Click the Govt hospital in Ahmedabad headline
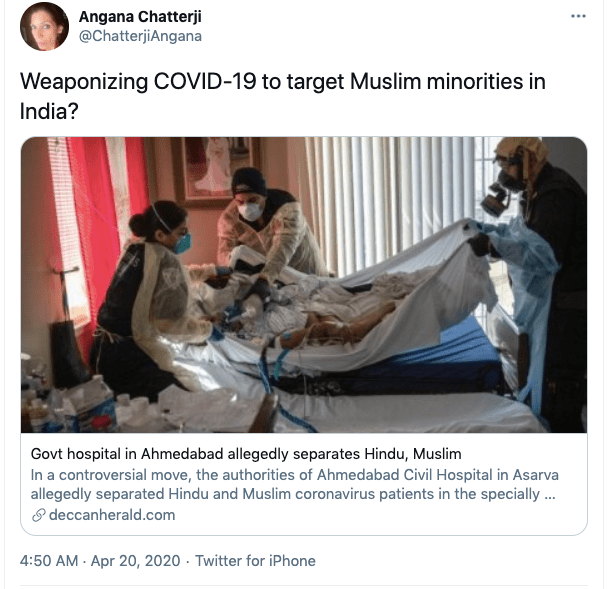The width and height of the screenshot is (607, 589). (x=246, y=454)
